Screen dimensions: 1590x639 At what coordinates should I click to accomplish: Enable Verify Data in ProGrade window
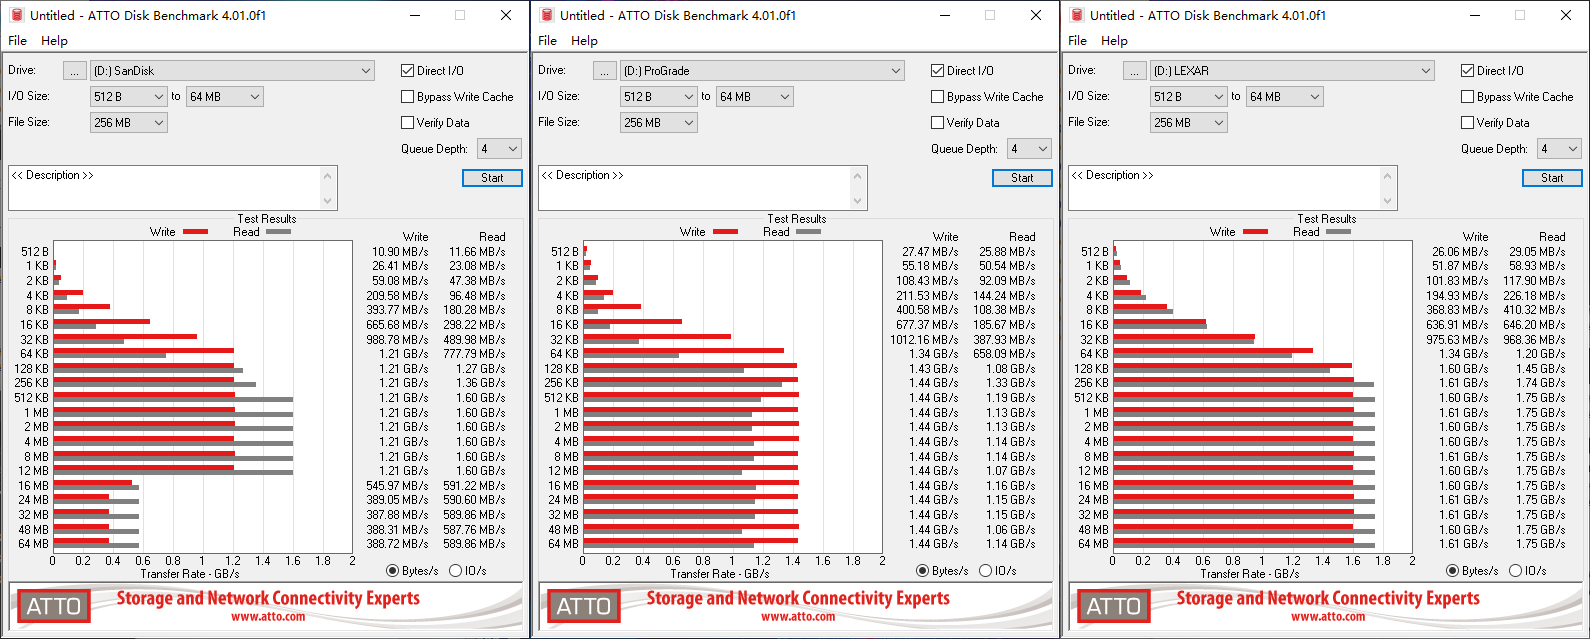pos(938,123)
